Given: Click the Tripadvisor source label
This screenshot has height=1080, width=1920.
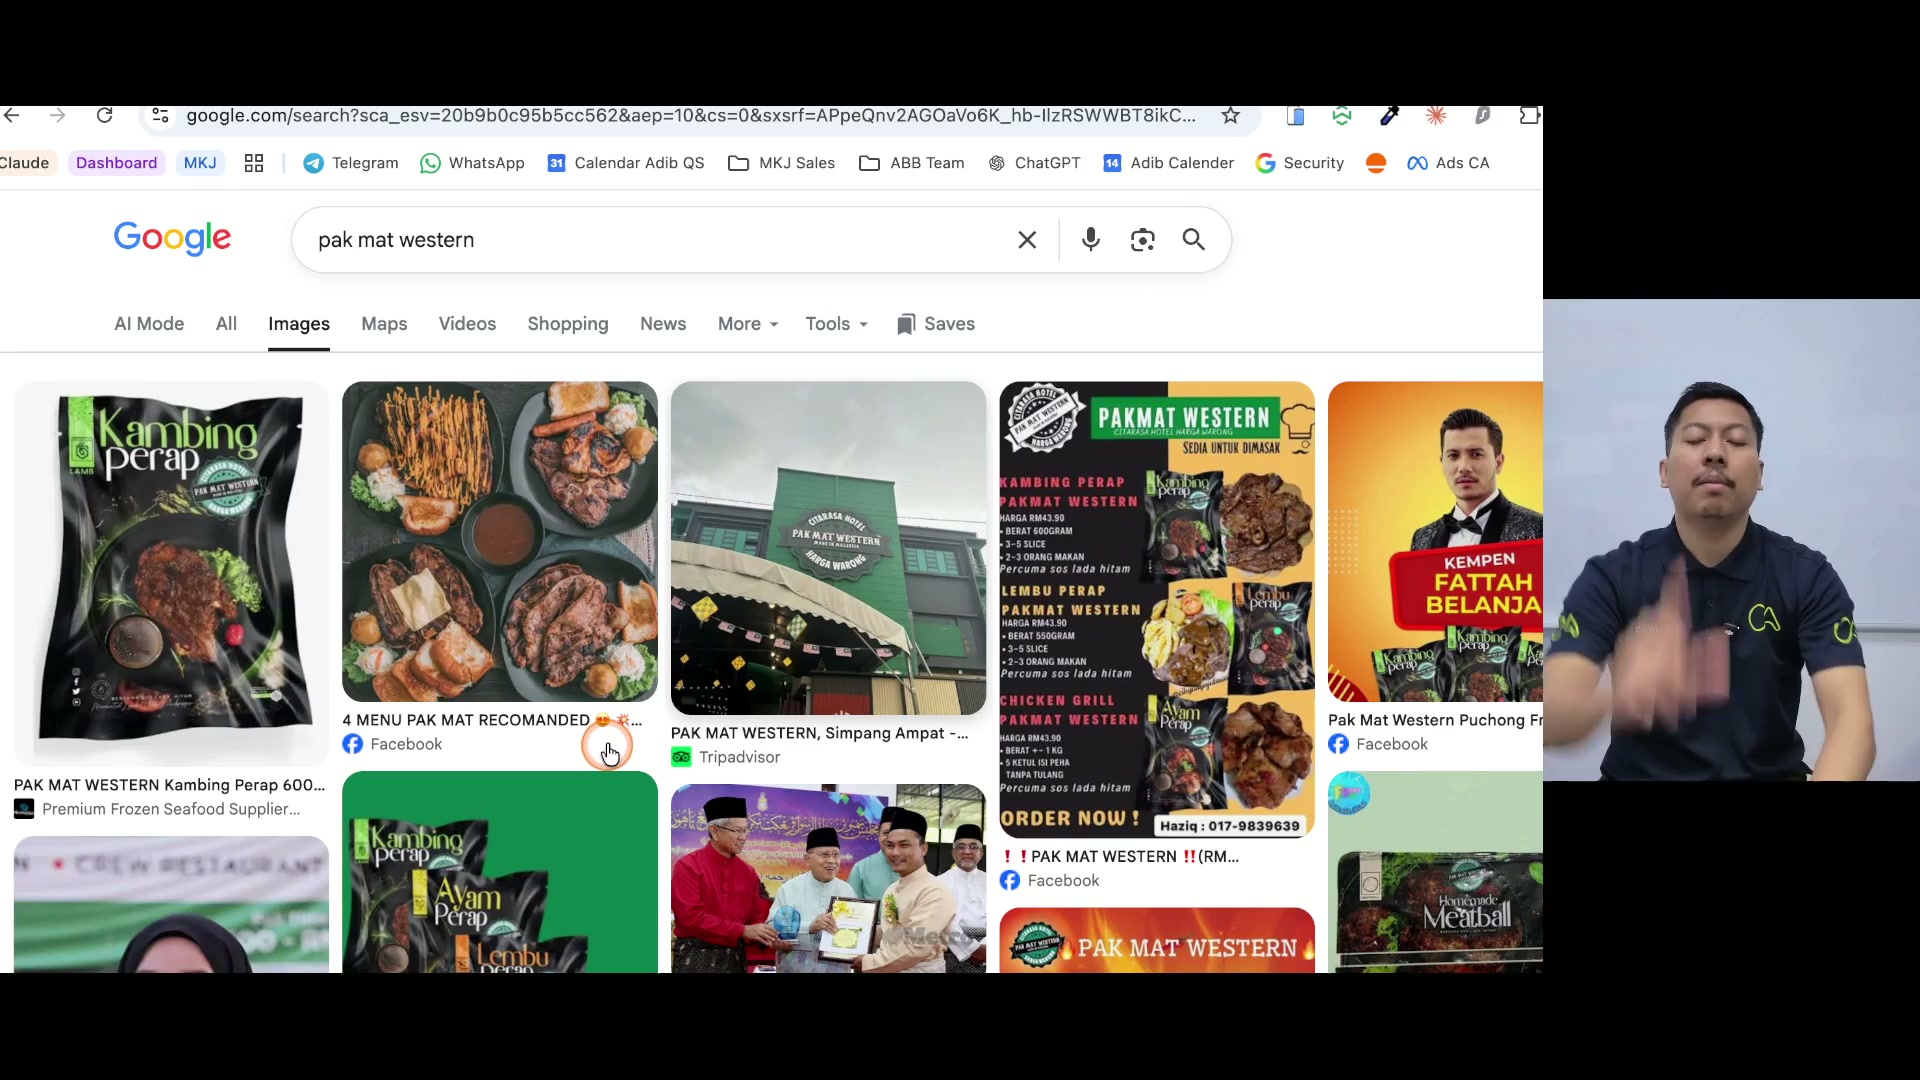Looking at the screenshot, I should (740, 757).
